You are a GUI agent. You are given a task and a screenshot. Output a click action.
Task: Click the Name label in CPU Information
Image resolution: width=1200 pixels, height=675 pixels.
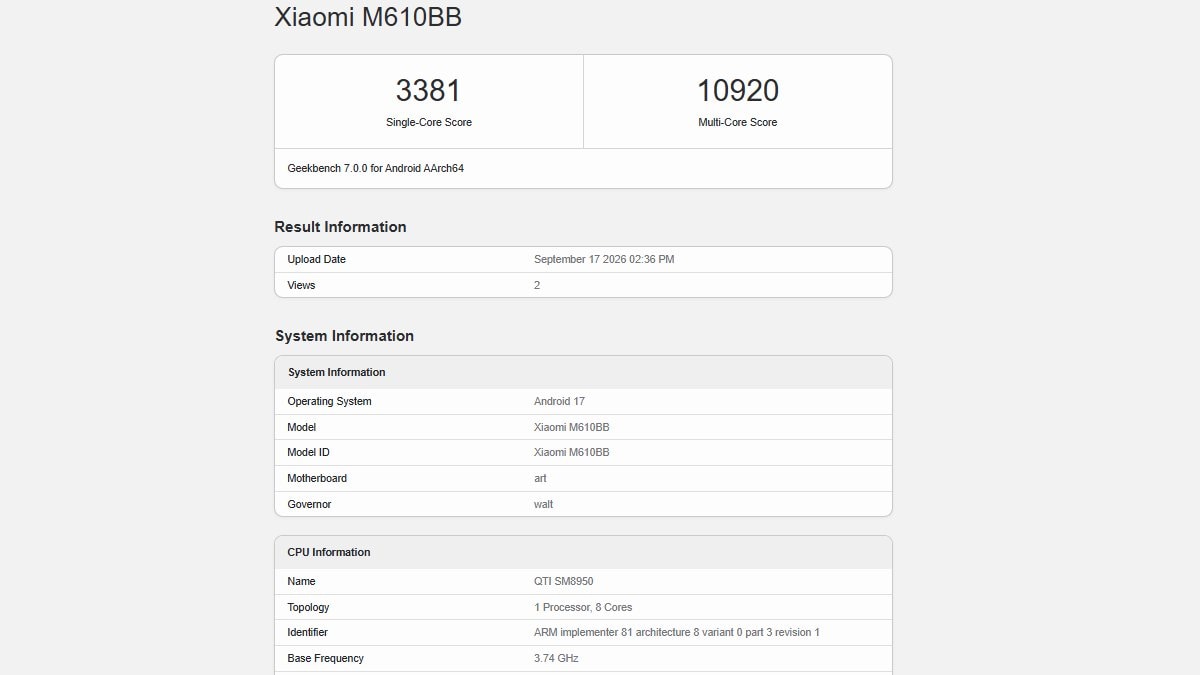pos(301,581)
